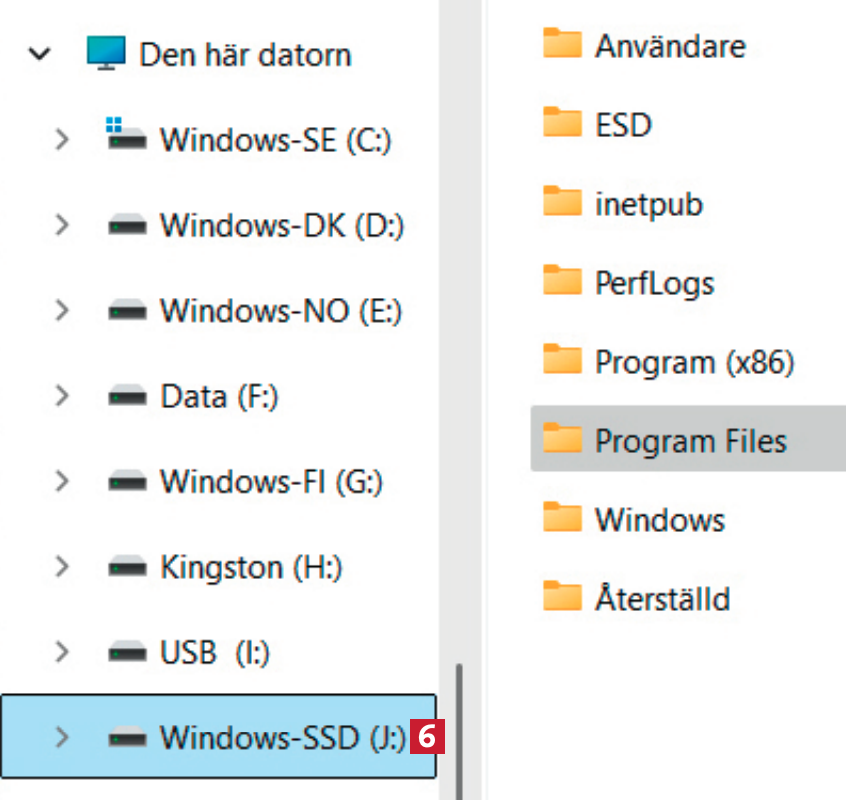Click the Kingston (H:) drive icon
846x800 pixels.
click(127, 567)
